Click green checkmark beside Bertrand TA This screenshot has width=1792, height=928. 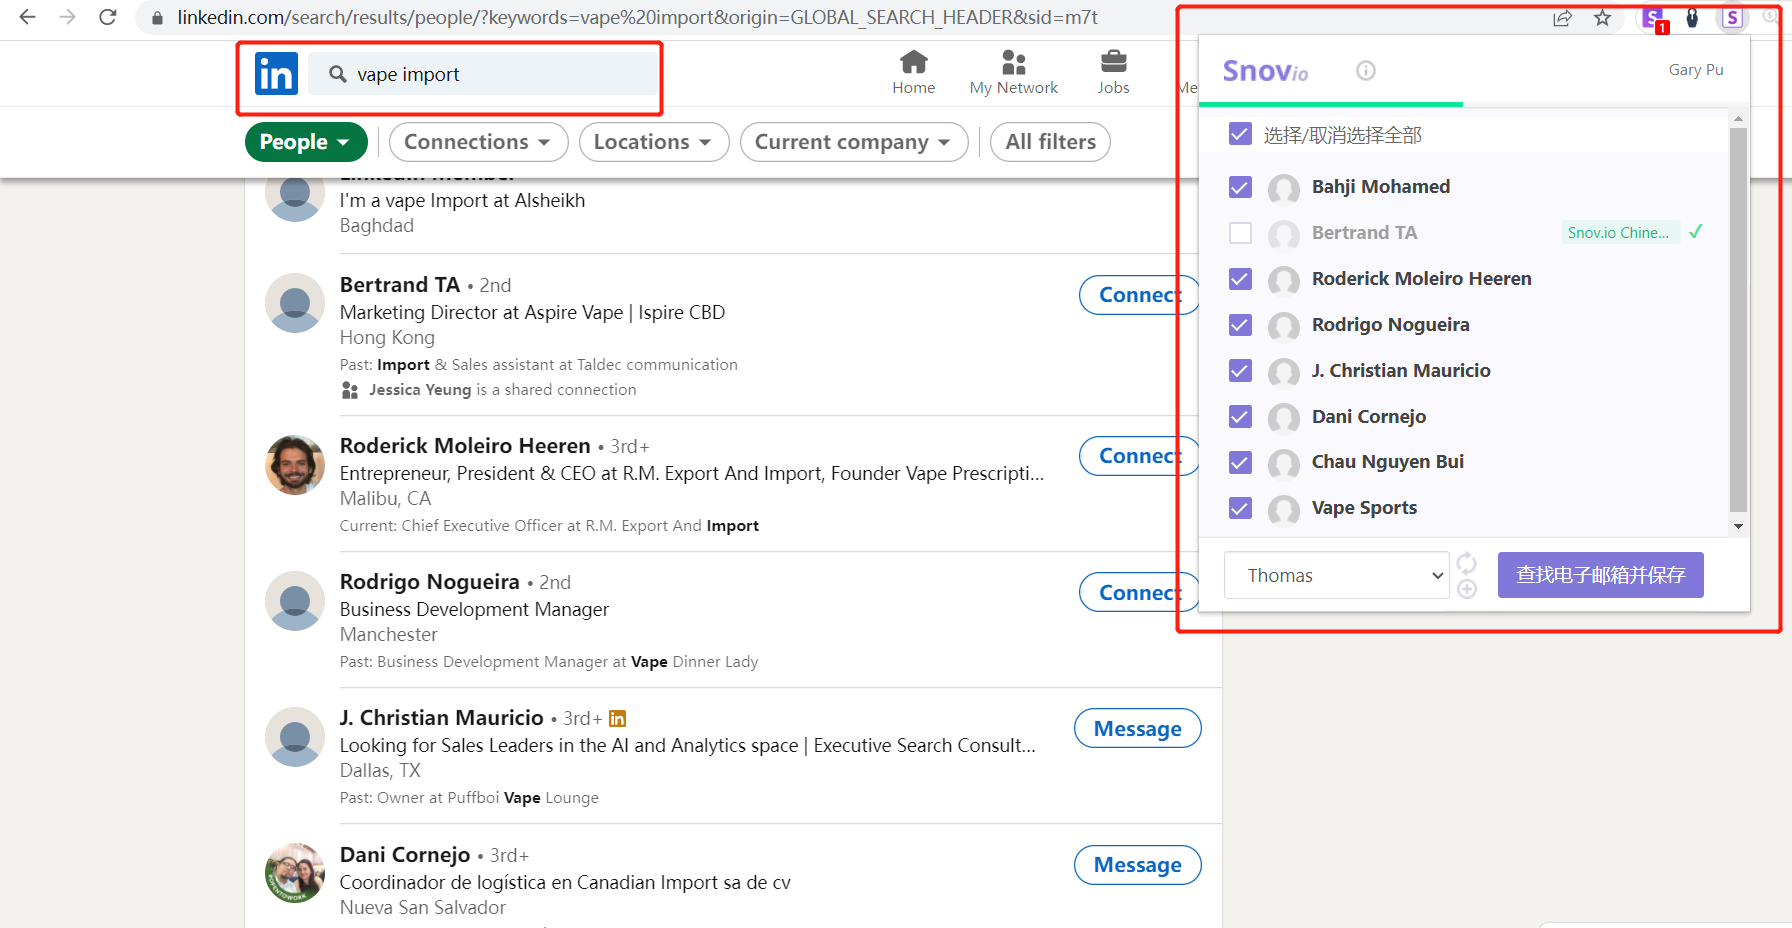(x=1696, y=232)
